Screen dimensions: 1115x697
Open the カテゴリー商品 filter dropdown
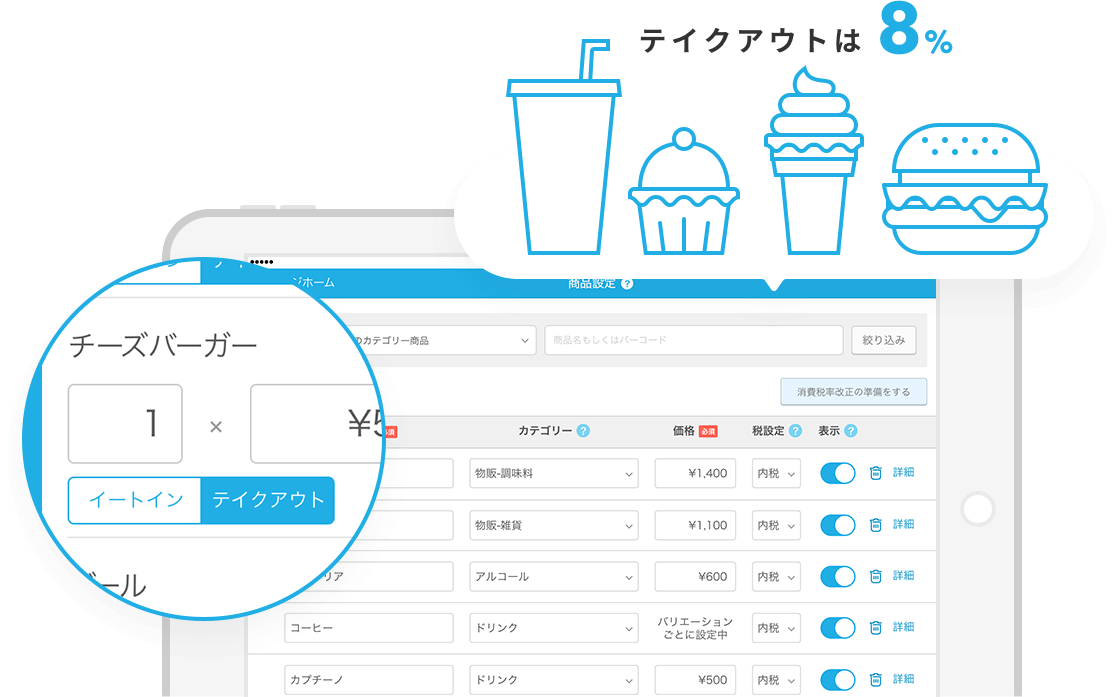[440, 341]
